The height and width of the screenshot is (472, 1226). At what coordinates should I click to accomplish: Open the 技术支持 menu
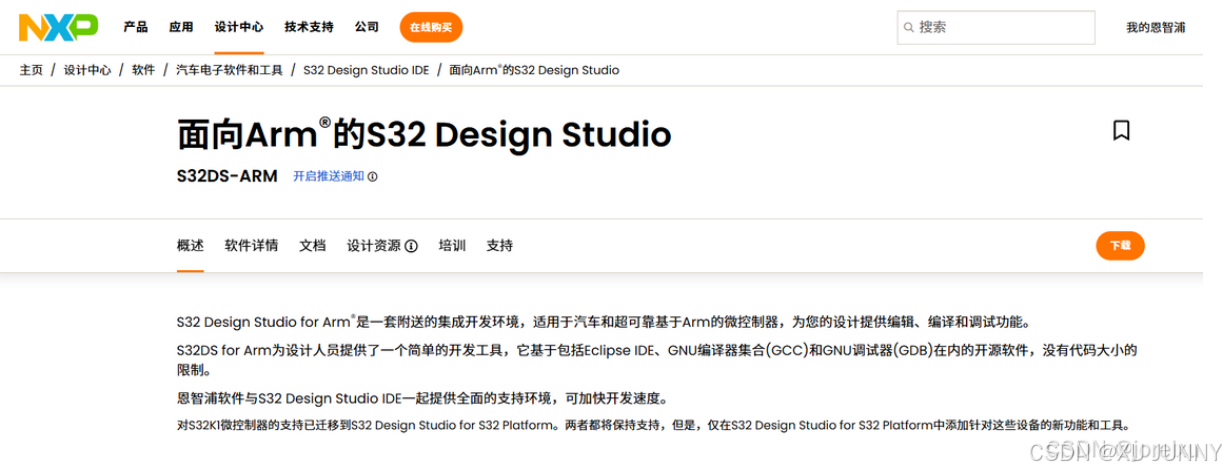(x=309, y=27)
